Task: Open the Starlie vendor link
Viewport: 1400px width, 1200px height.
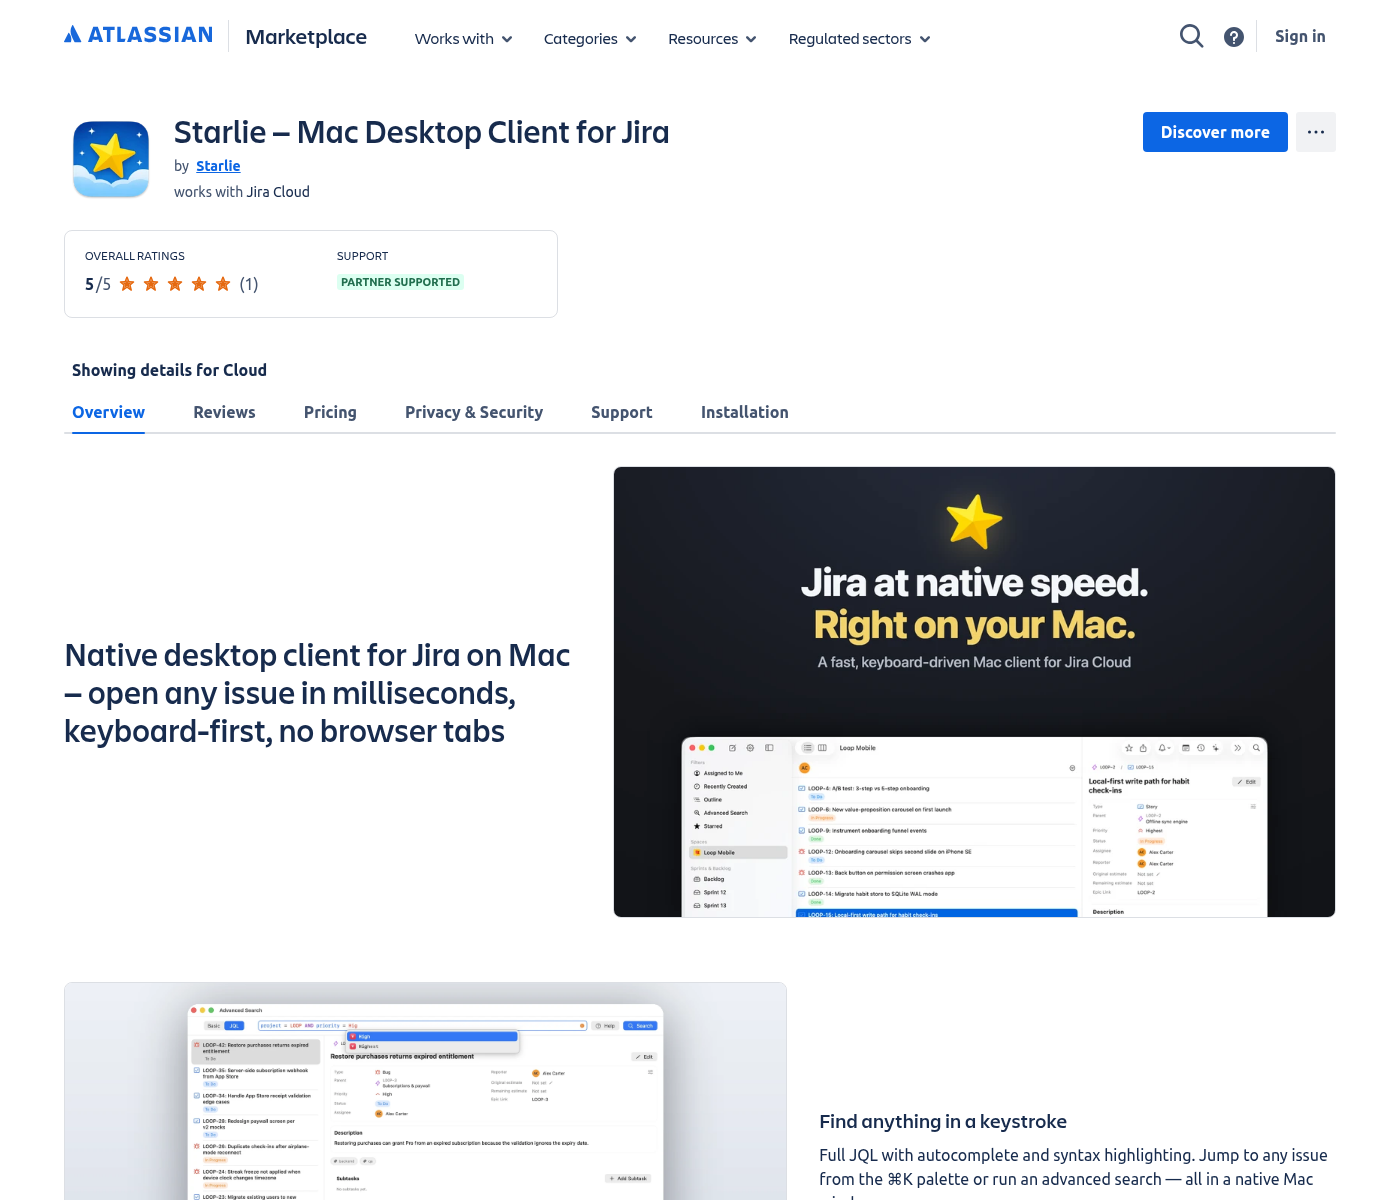Action: click(x=218, y=166)
